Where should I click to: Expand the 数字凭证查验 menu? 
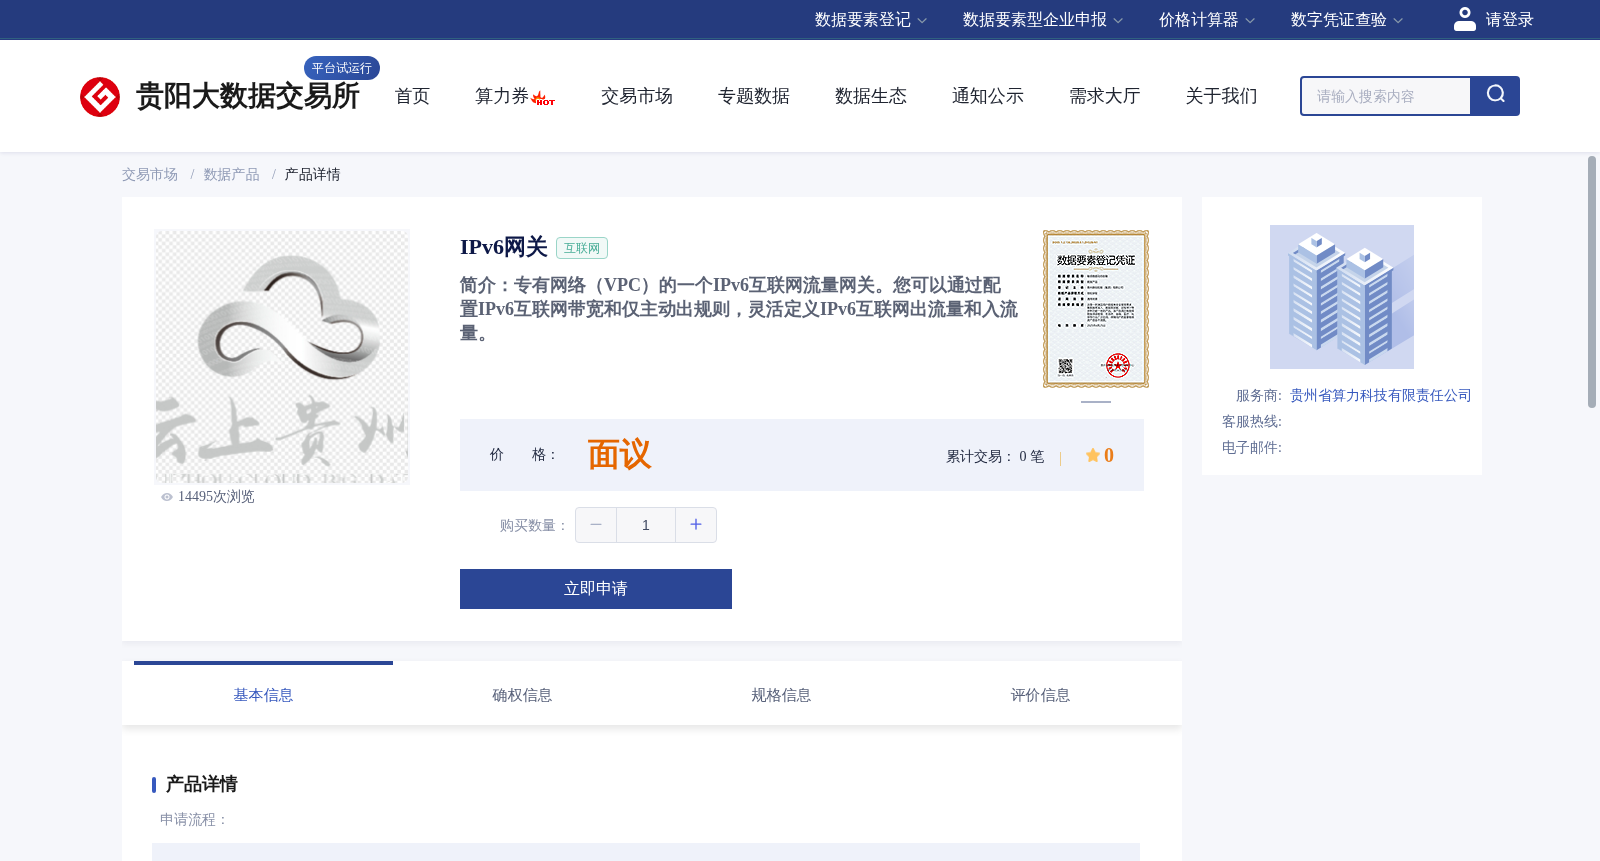pyautogui.click(x=1346, y=20)
